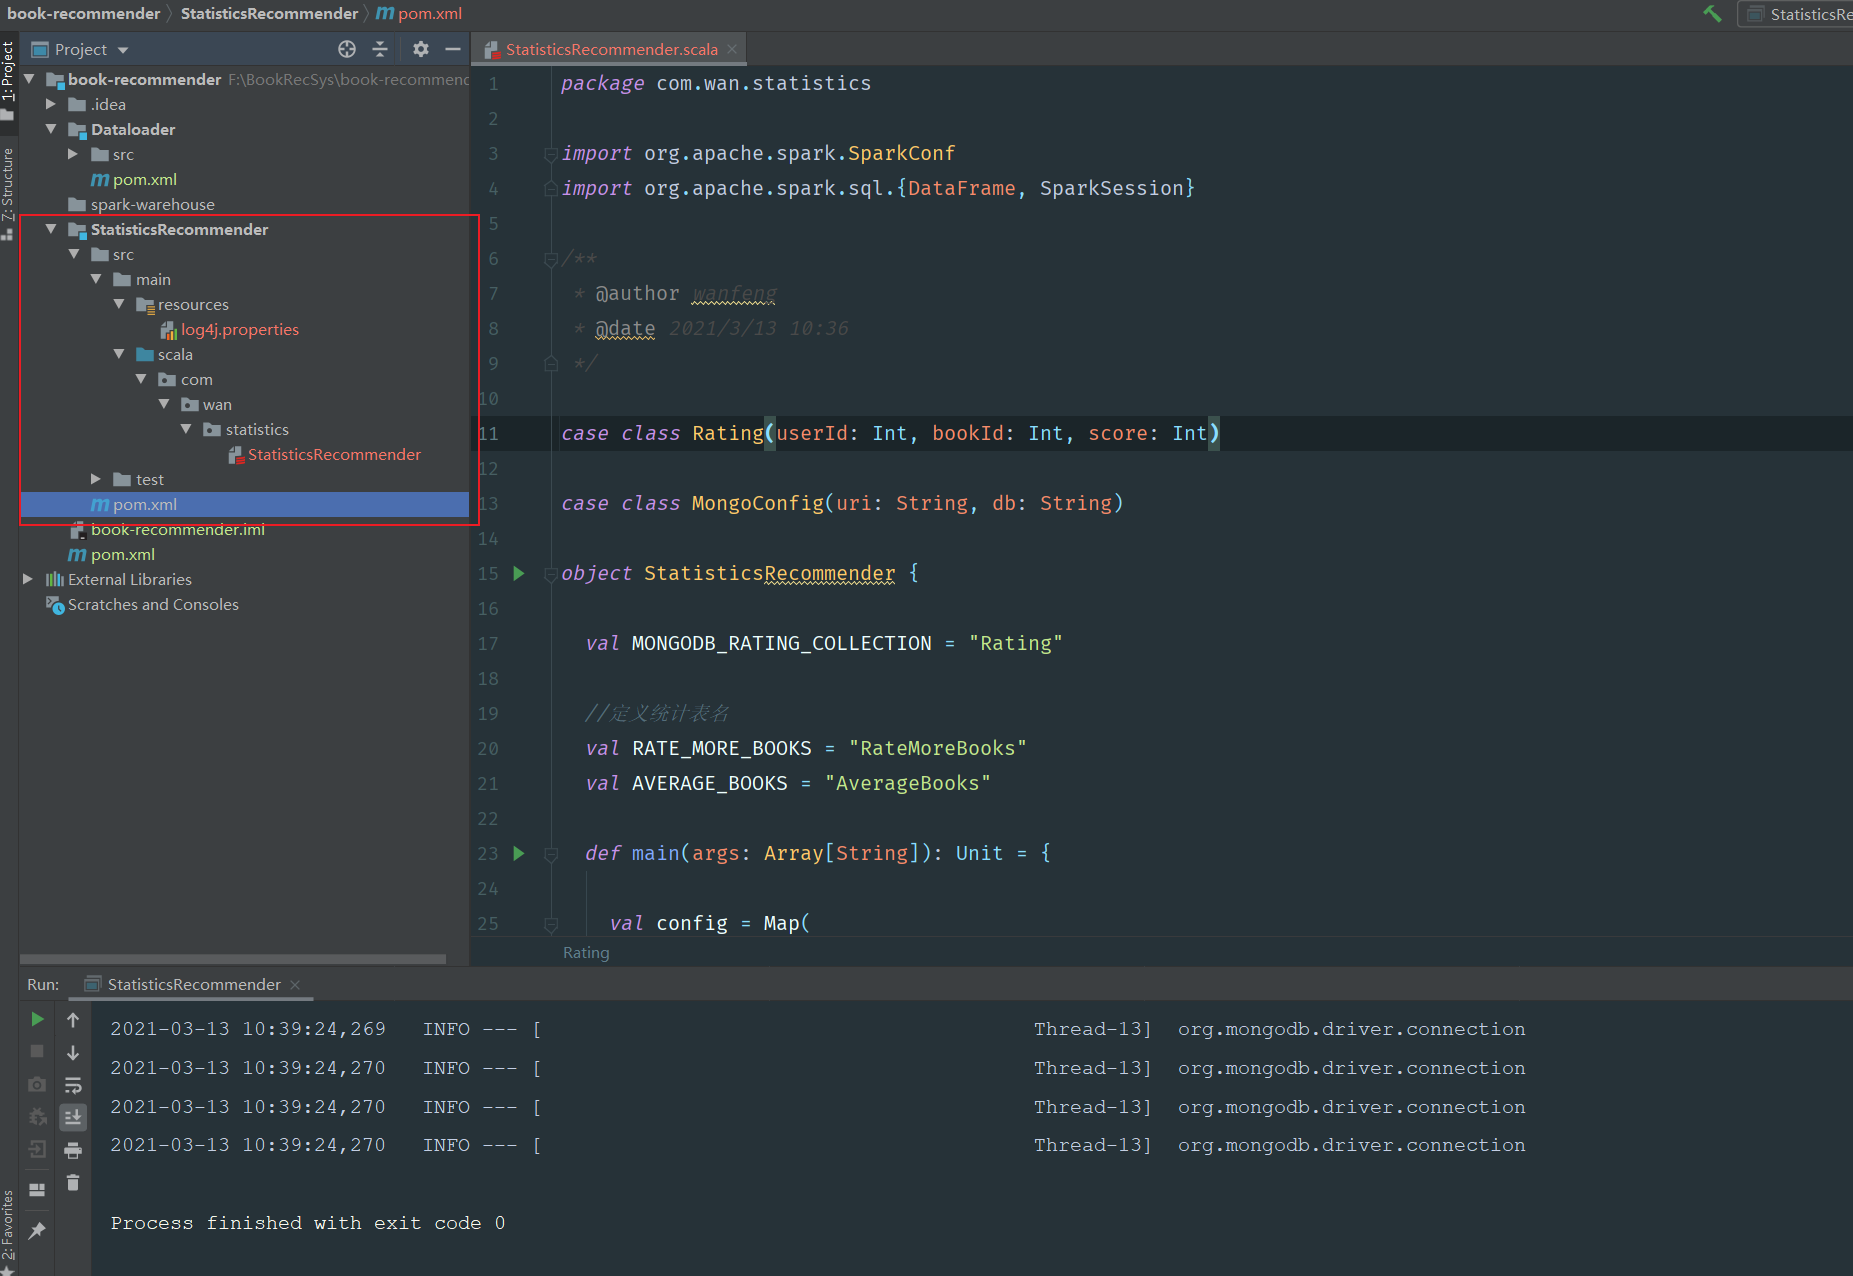This screenshot has width=1853, height=1276.
Task: Hide the Project panel with minus icon
Action: [x=453, y=49]
